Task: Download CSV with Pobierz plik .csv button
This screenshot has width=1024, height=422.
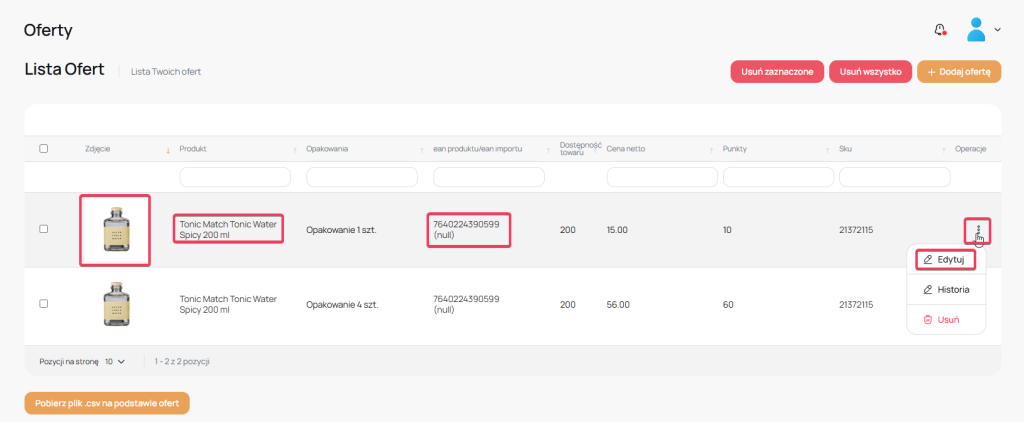Action: (107, 403)
